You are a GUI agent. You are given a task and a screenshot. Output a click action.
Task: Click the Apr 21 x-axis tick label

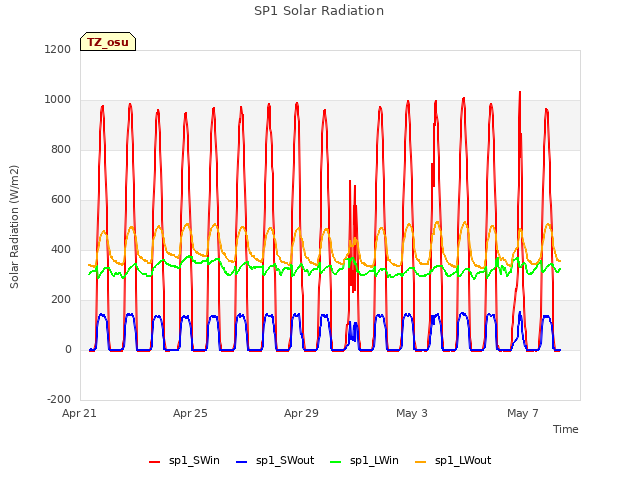(79, 413)
